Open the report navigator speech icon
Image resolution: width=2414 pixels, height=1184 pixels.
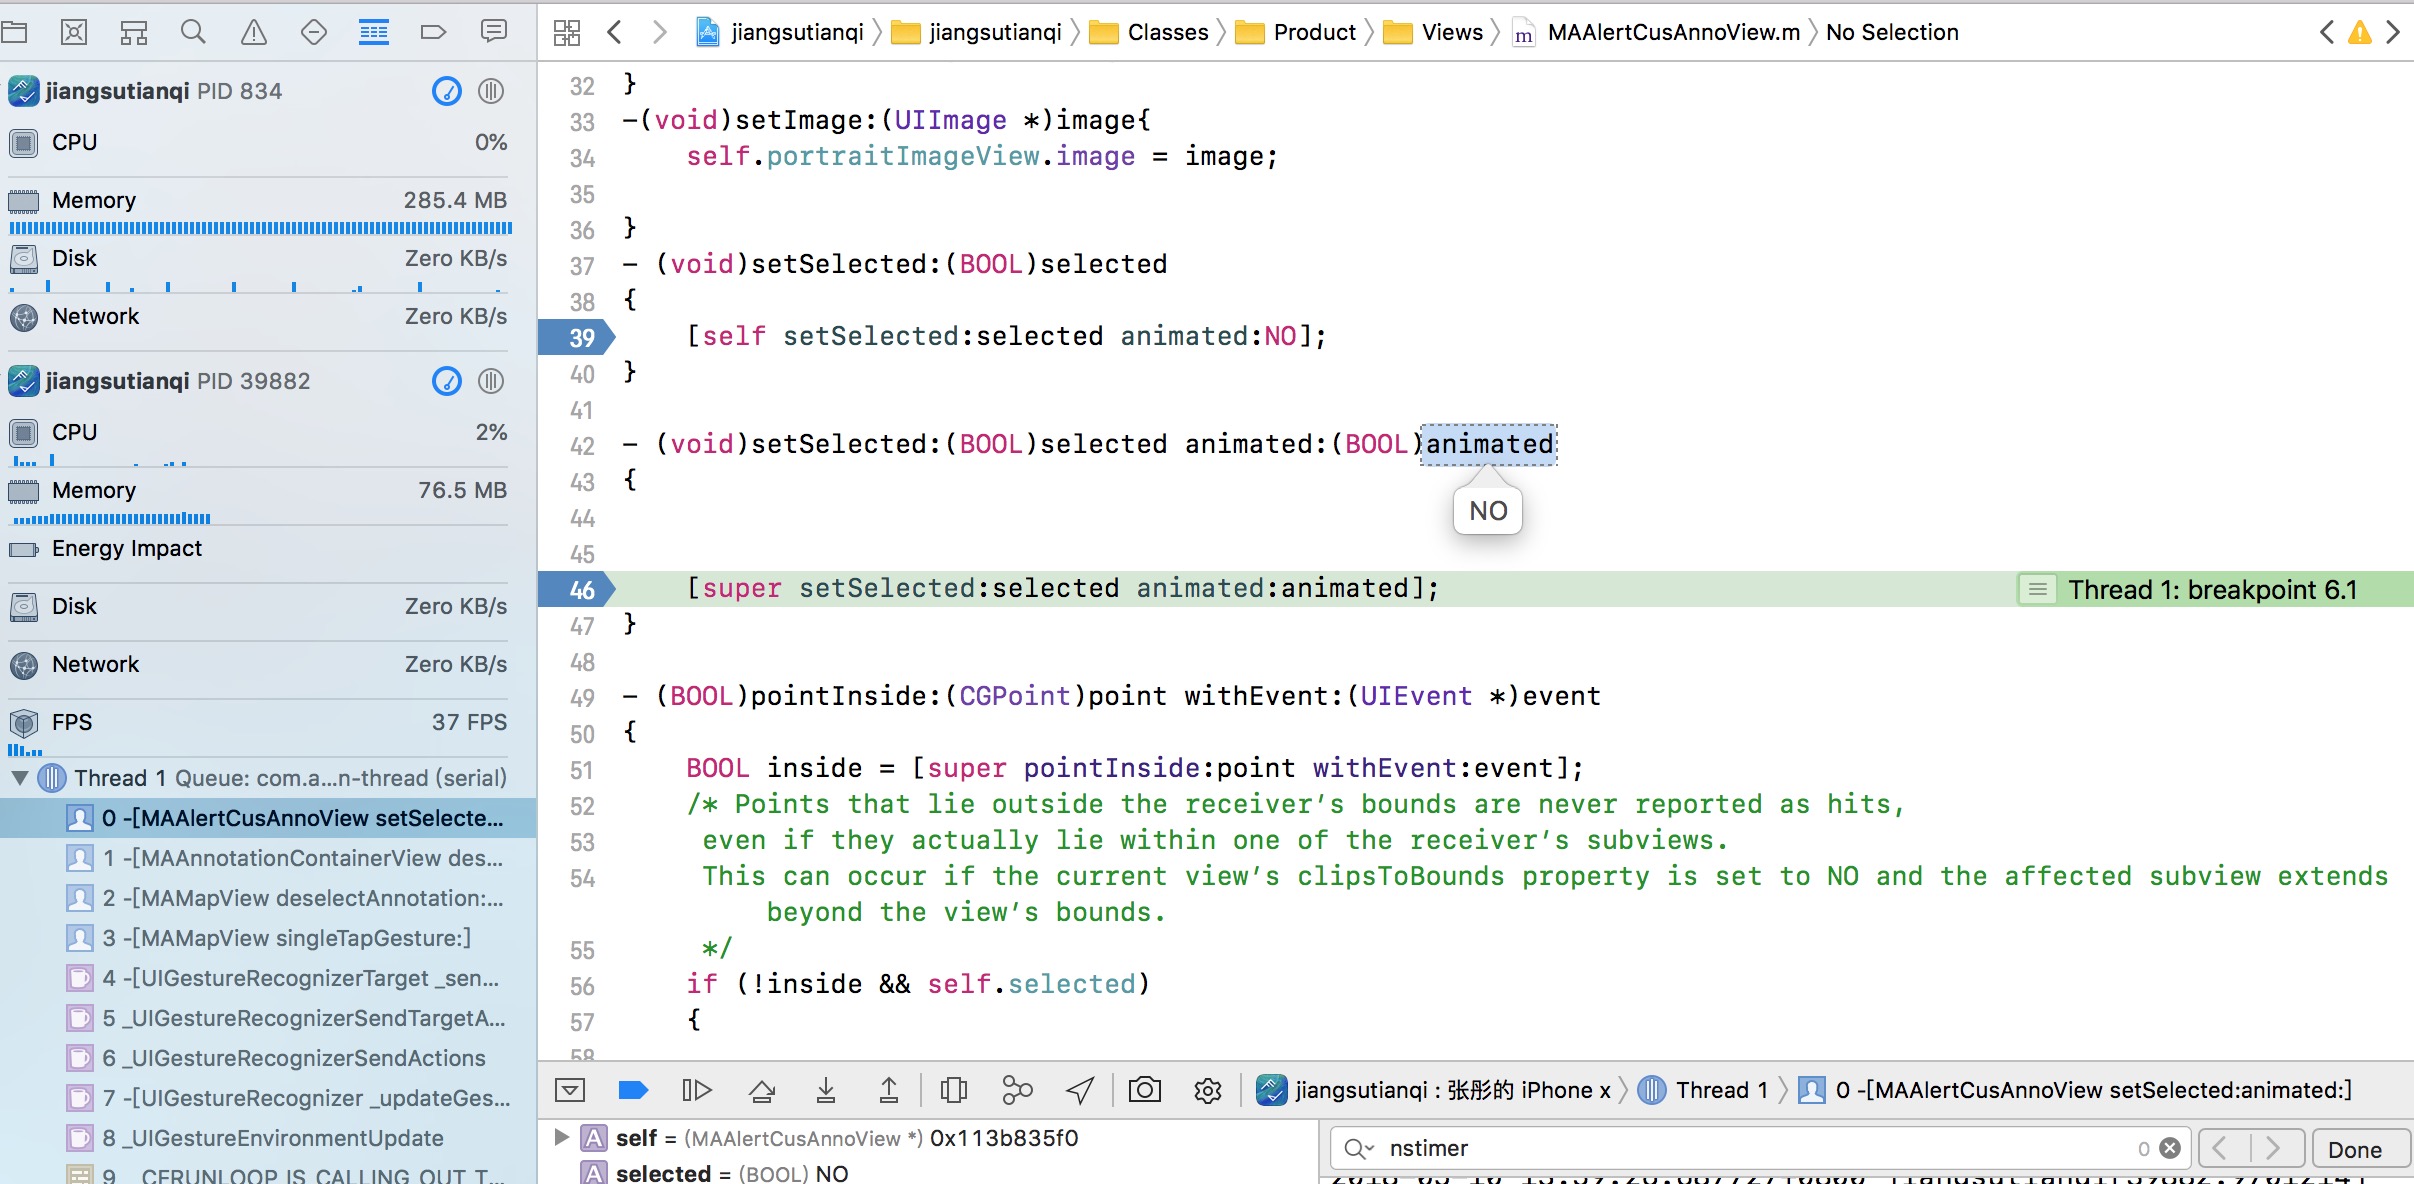coord(494,32)
